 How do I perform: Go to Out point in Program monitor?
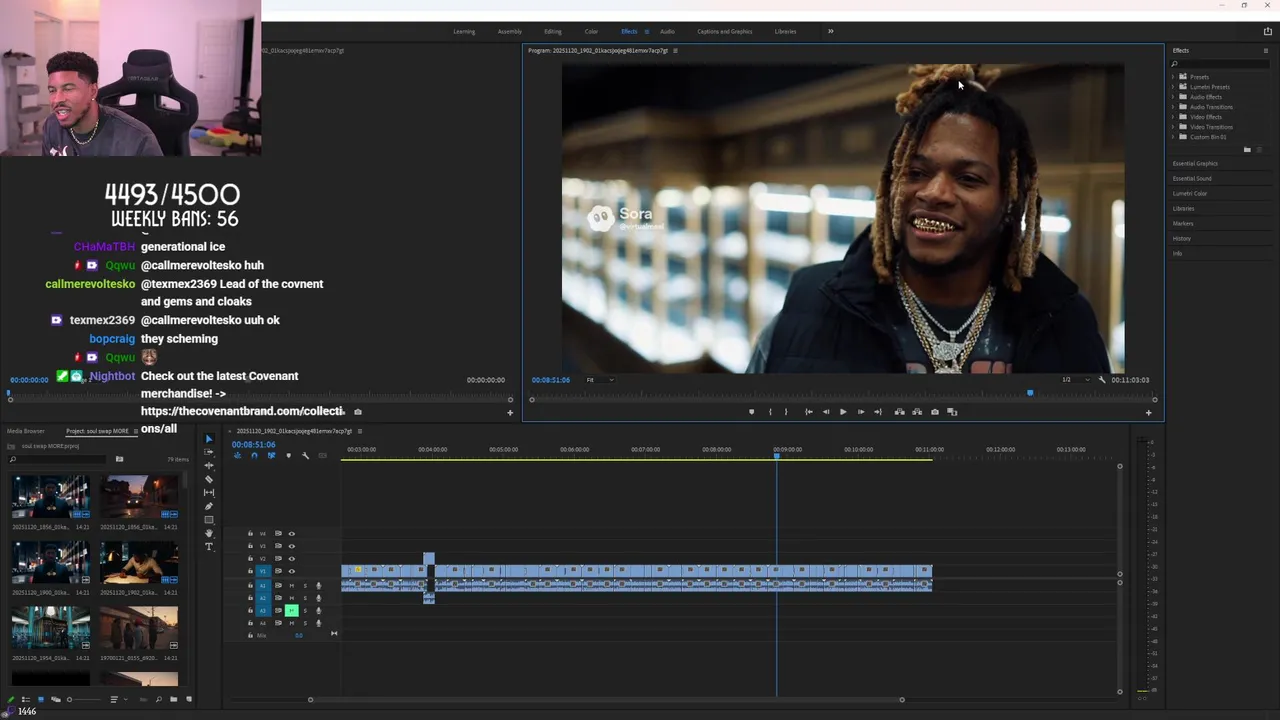tap(878, 412)
